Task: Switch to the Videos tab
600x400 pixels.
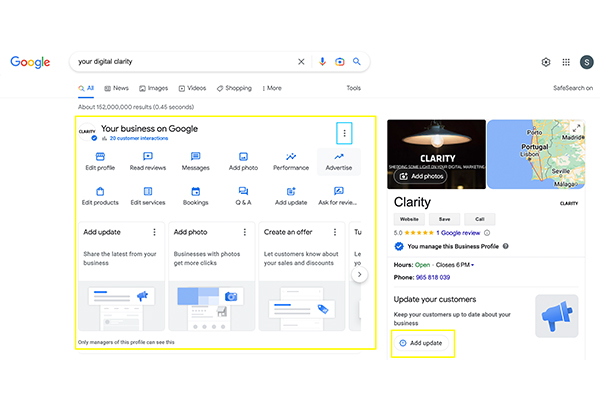Action: [194, 88]
